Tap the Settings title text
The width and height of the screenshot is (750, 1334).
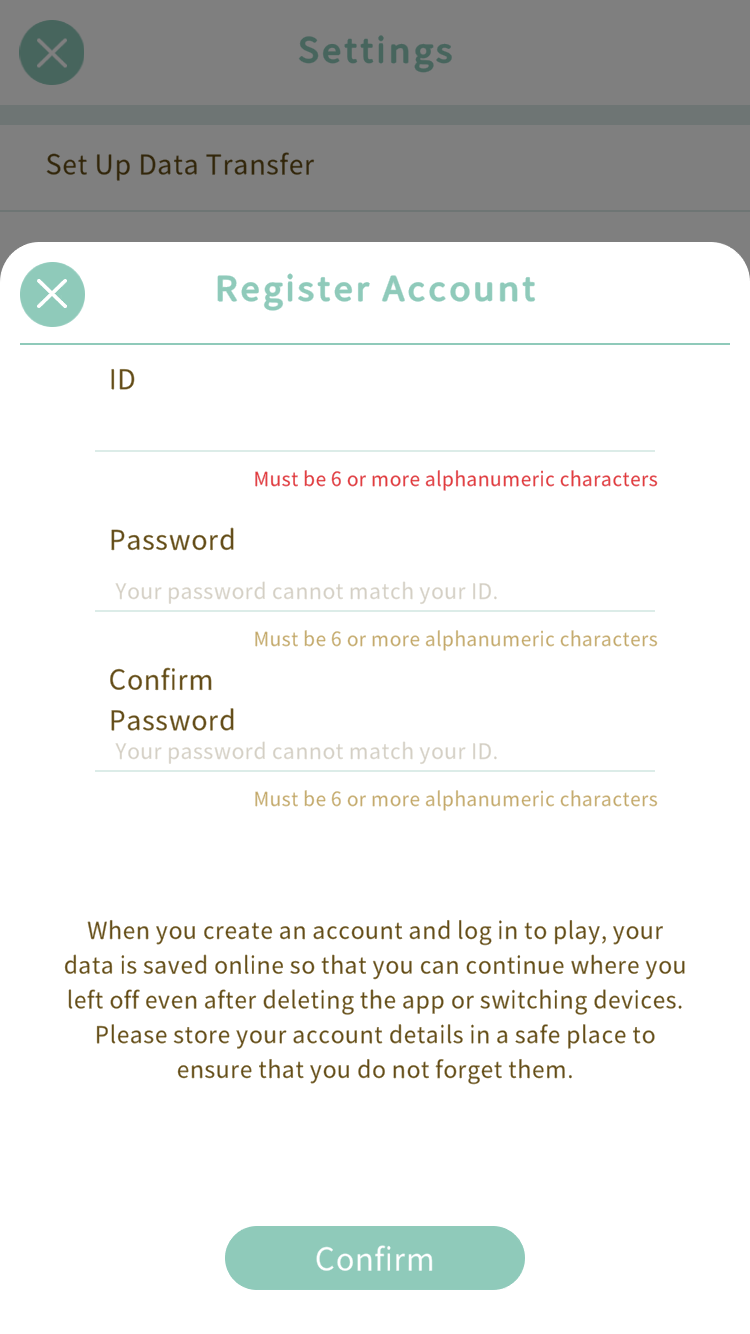(x=376, y=50)
